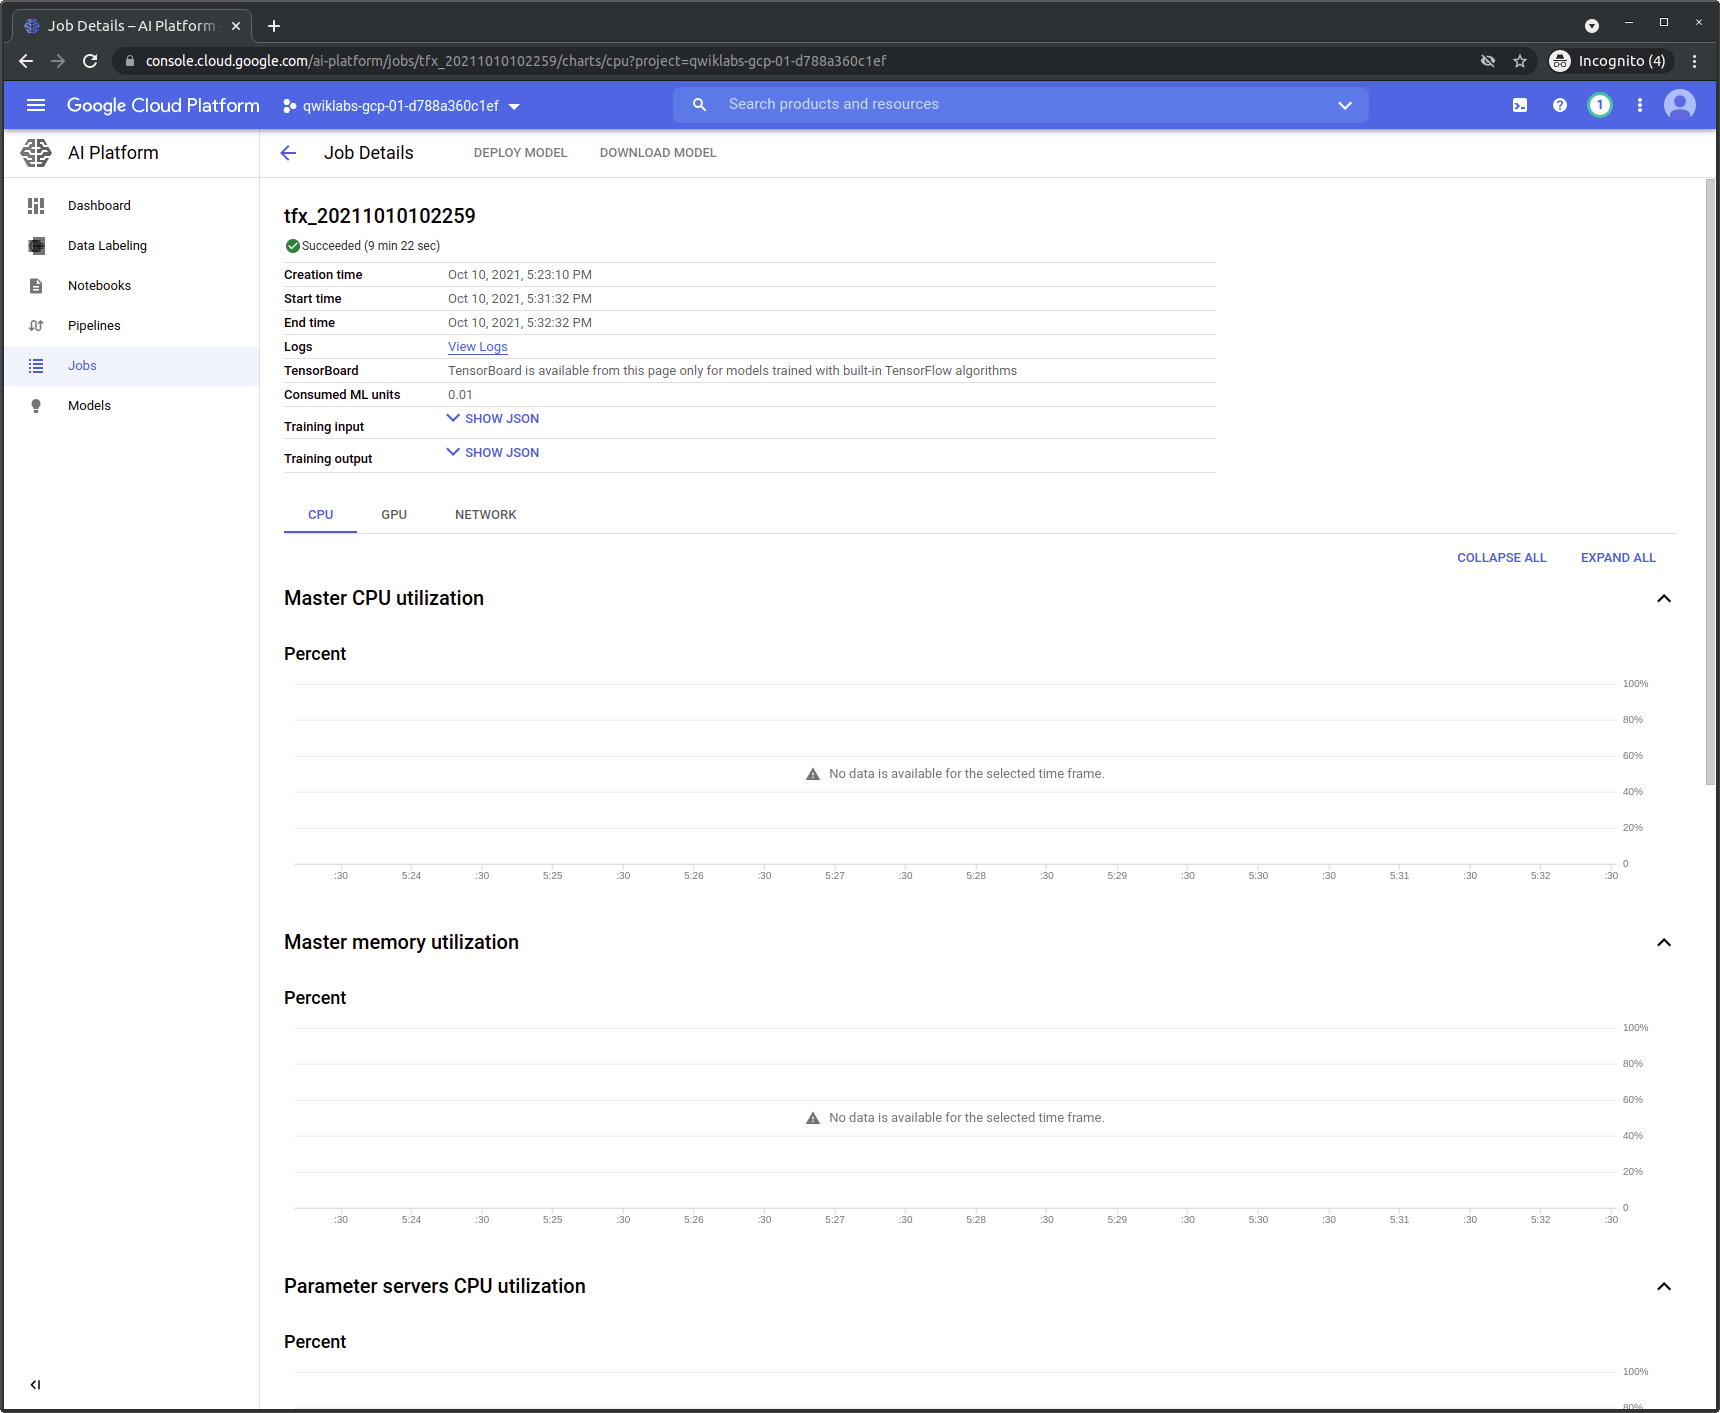
Task: Reload the page in the browser
Action: [90, 61]
